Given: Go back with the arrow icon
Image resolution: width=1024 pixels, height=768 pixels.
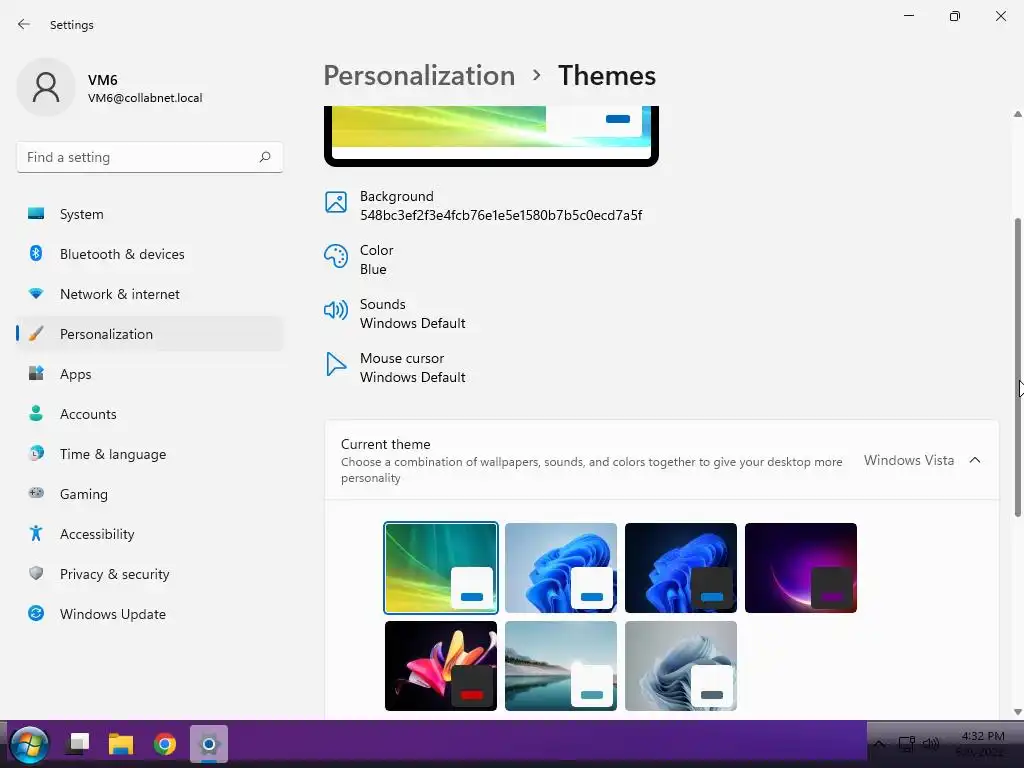Looking at the screenshot, I should tap(24, 24).
